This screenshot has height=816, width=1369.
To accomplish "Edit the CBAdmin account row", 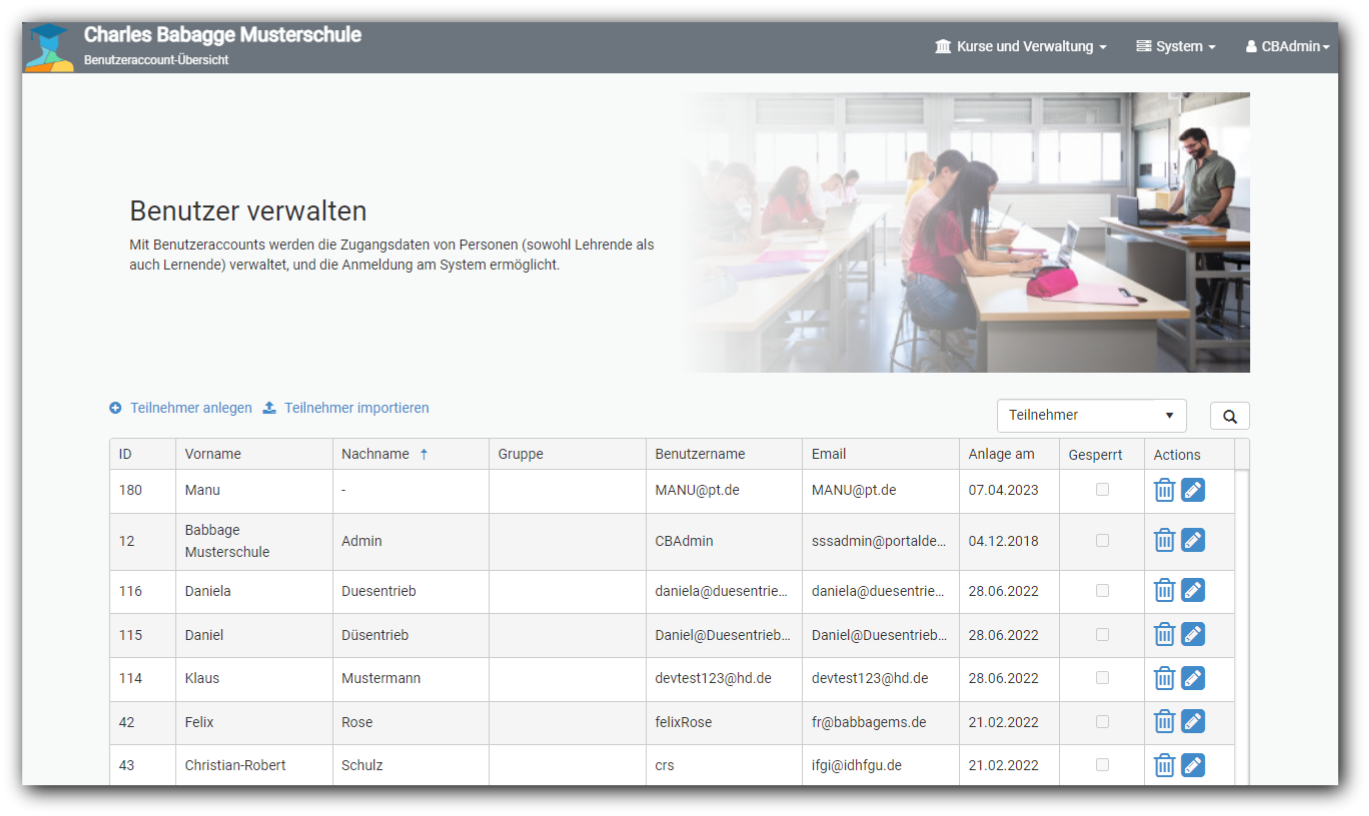I will (x=1192, y=541).
